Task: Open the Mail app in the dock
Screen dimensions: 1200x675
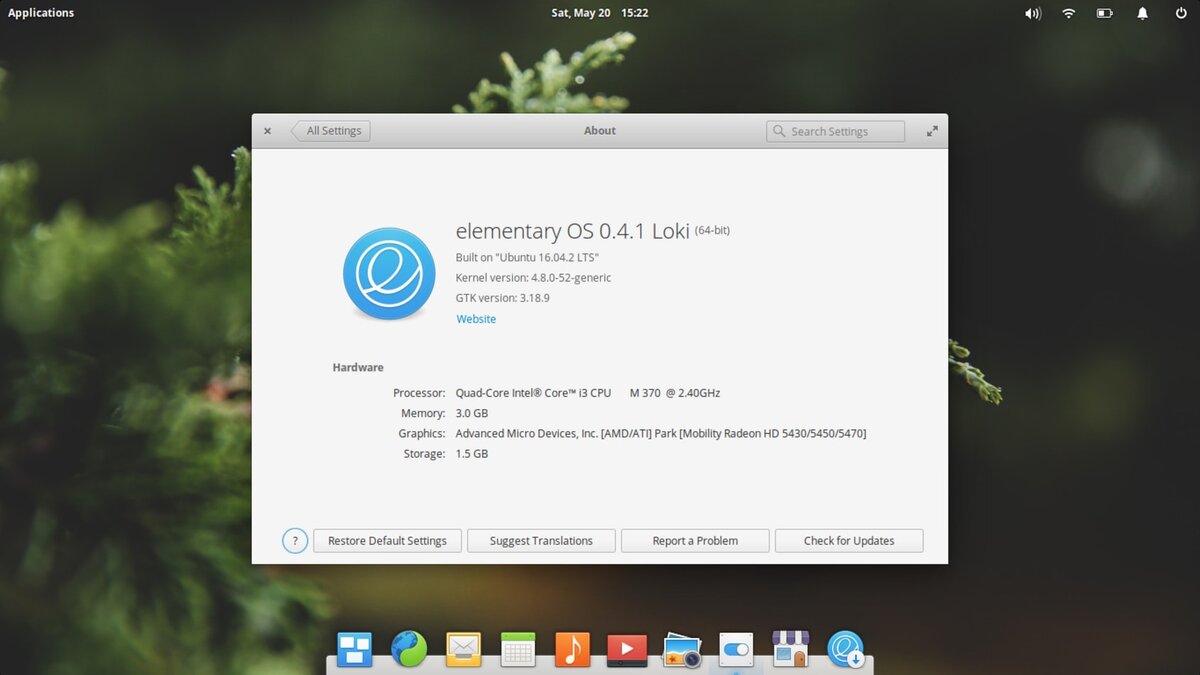Action: (x=463, y=650)
